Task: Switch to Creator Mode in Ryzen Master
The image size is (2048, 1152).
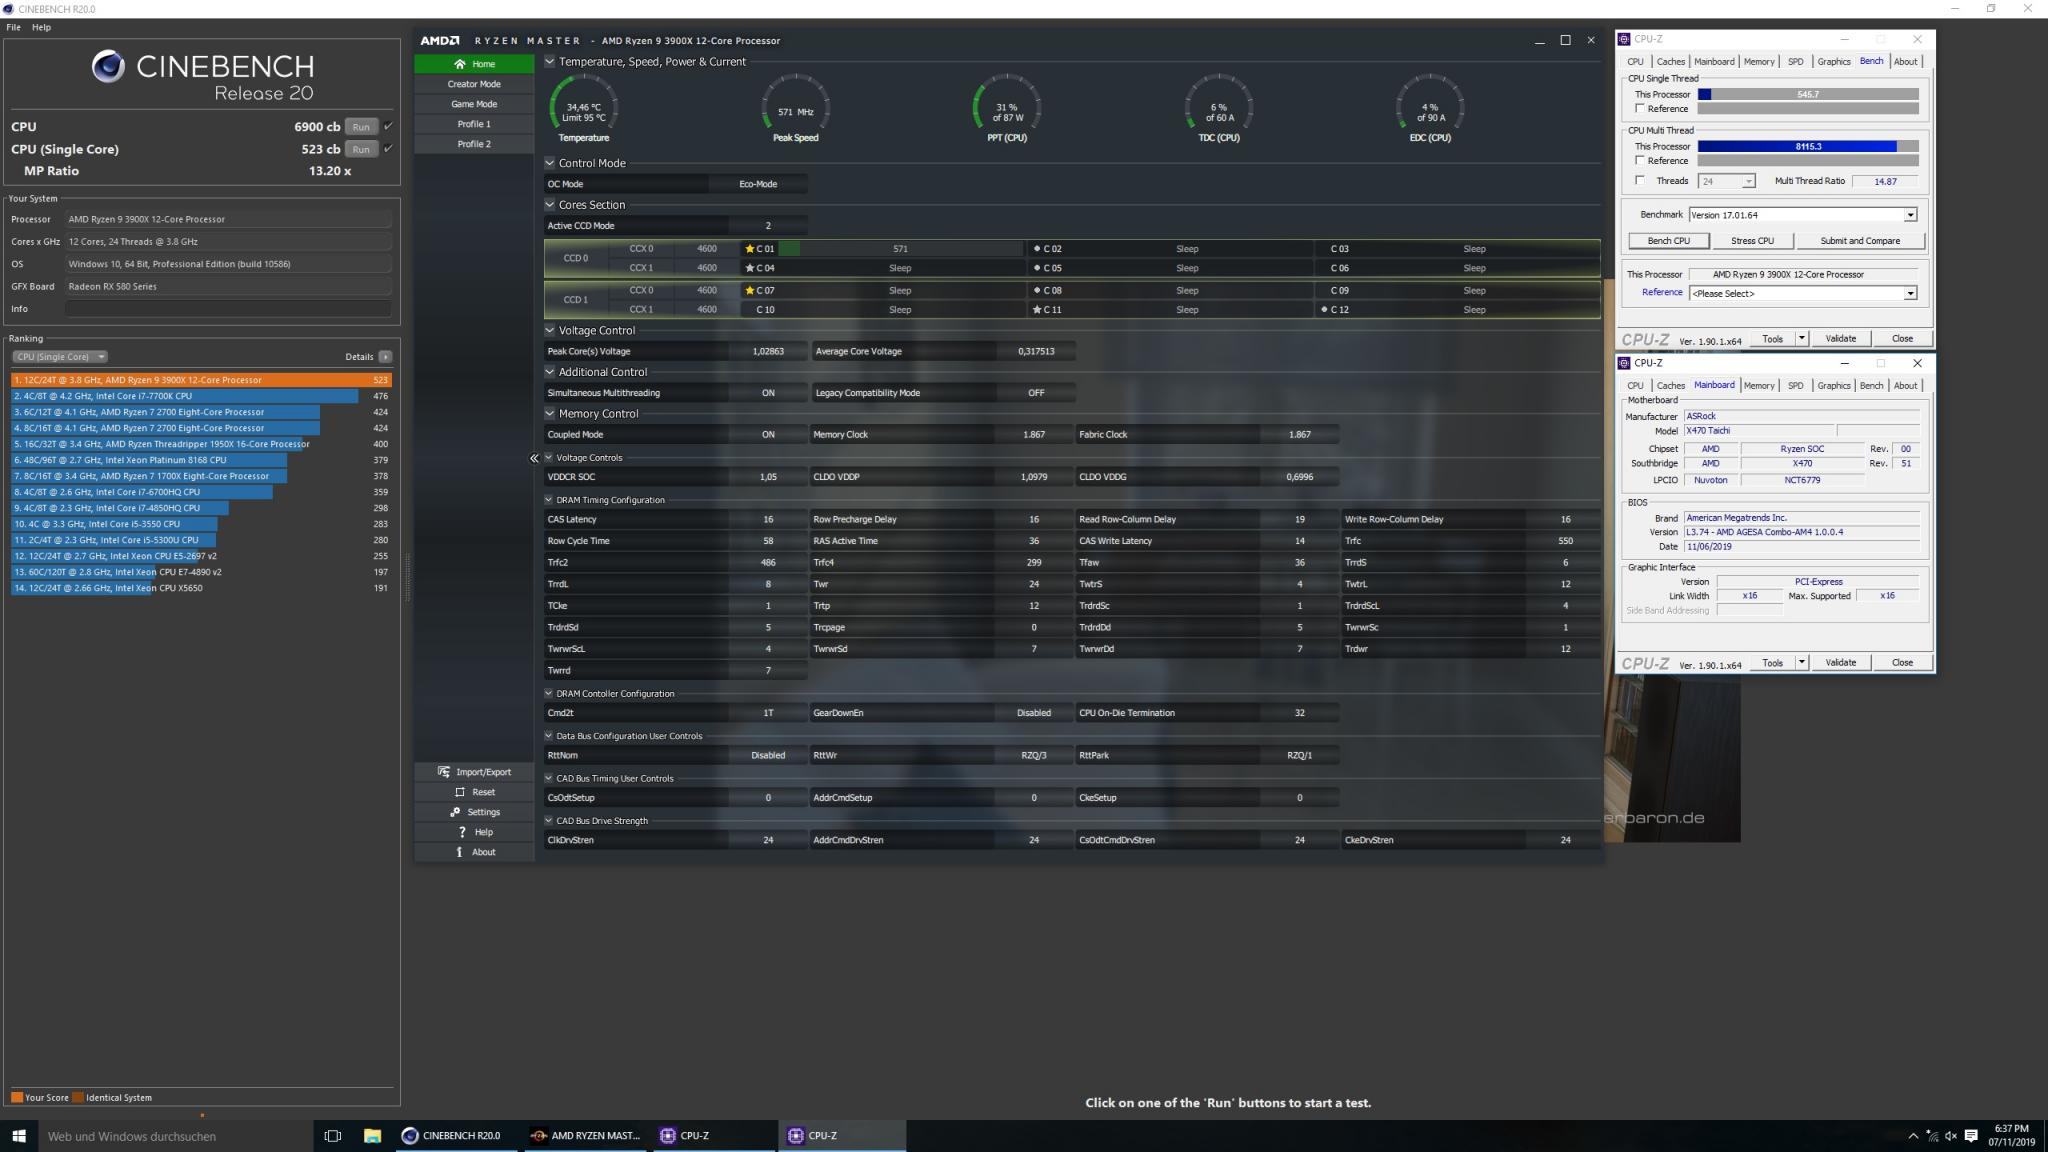Action: tap(474, 84)
